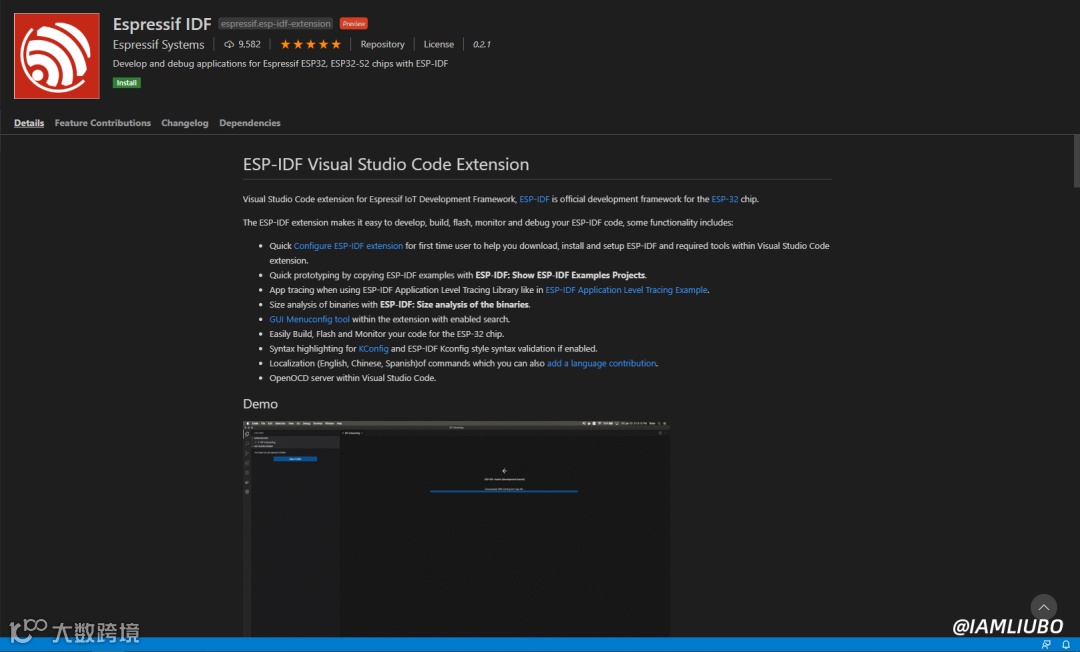Image resolution: width=1080 pixels, height=652 pixels.
Task: Install the Espressif IDF extension
Action: coord(127,83)
